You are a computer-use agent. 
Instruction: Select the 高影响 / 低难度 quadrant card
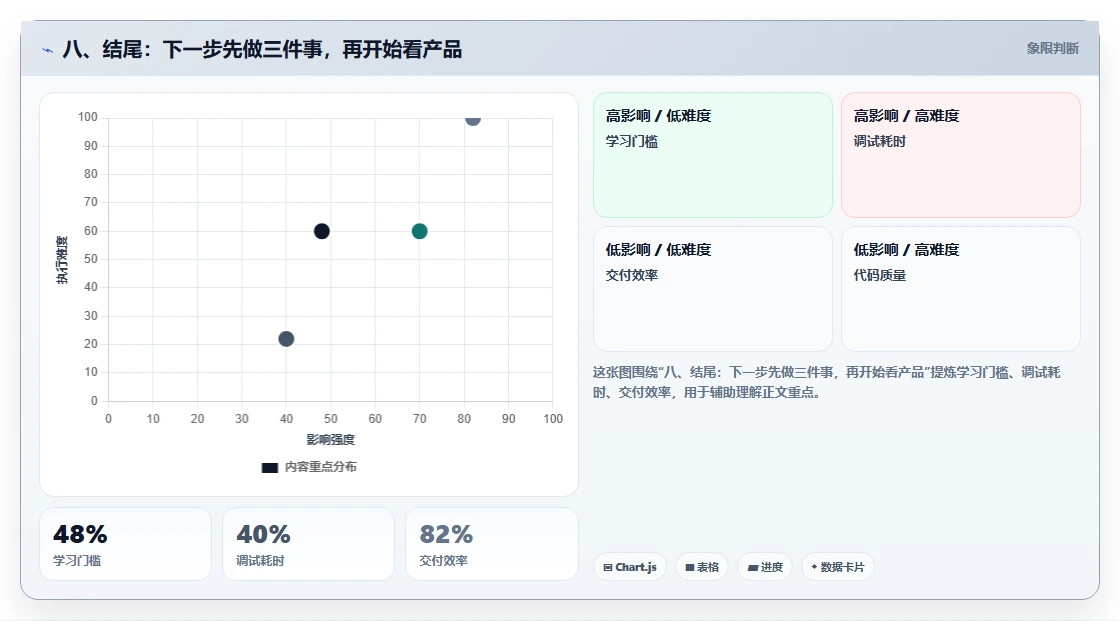[x=713, y=154]
